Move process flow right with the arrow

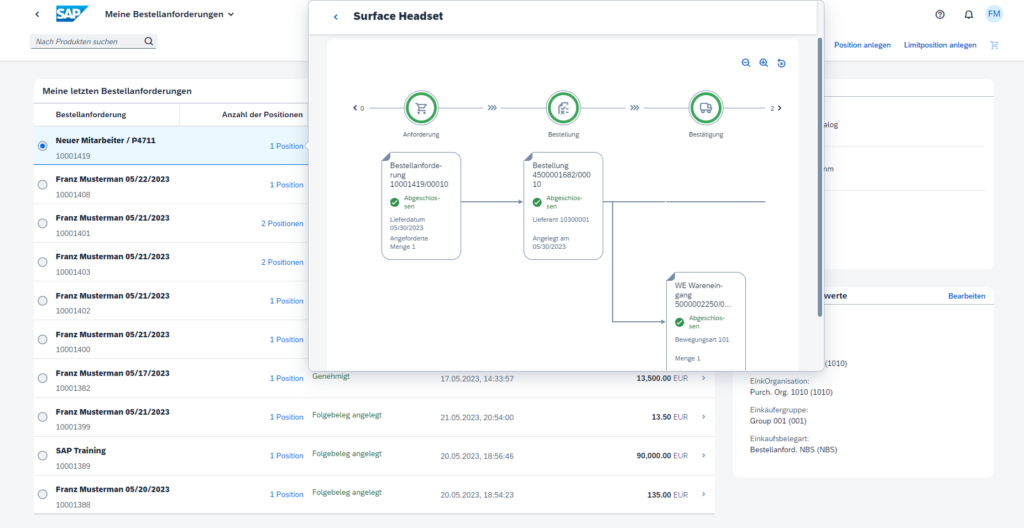click(x=779, y=108)
